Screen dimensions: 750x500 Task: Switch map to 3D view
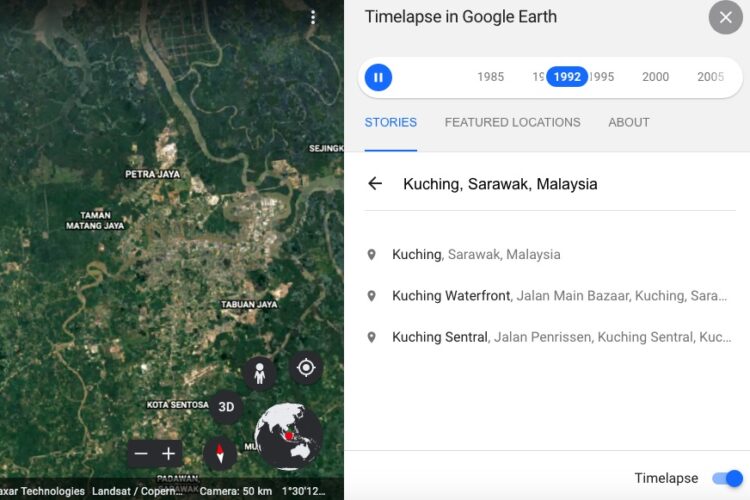click(226, 407)
